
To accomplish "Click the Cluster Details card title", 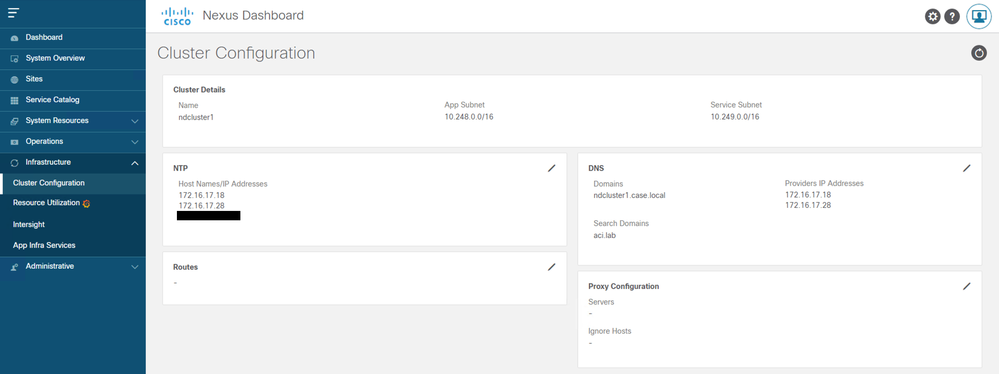I will point(199,90).
